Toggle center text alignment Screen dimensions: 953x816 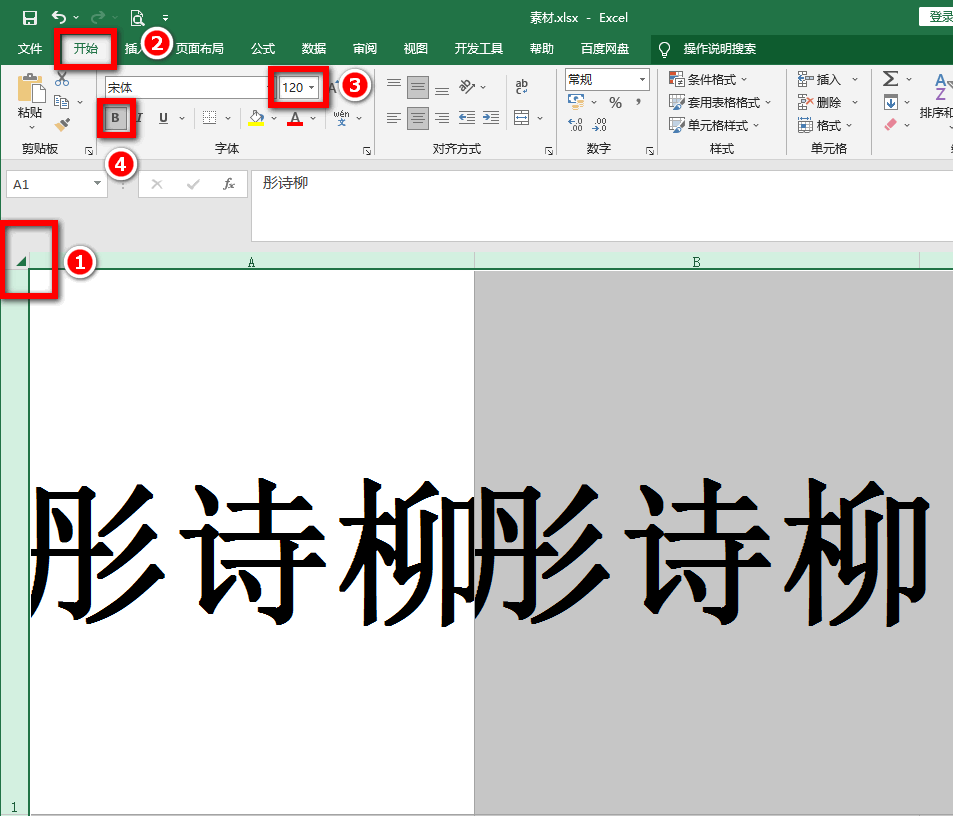pyautogui.click(x=418, y=118)
